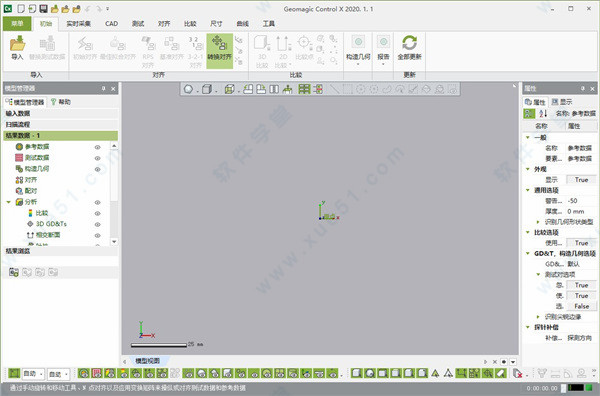
Task: Click the 初始对齐 initial alignment icon
Action: [85, 44]
